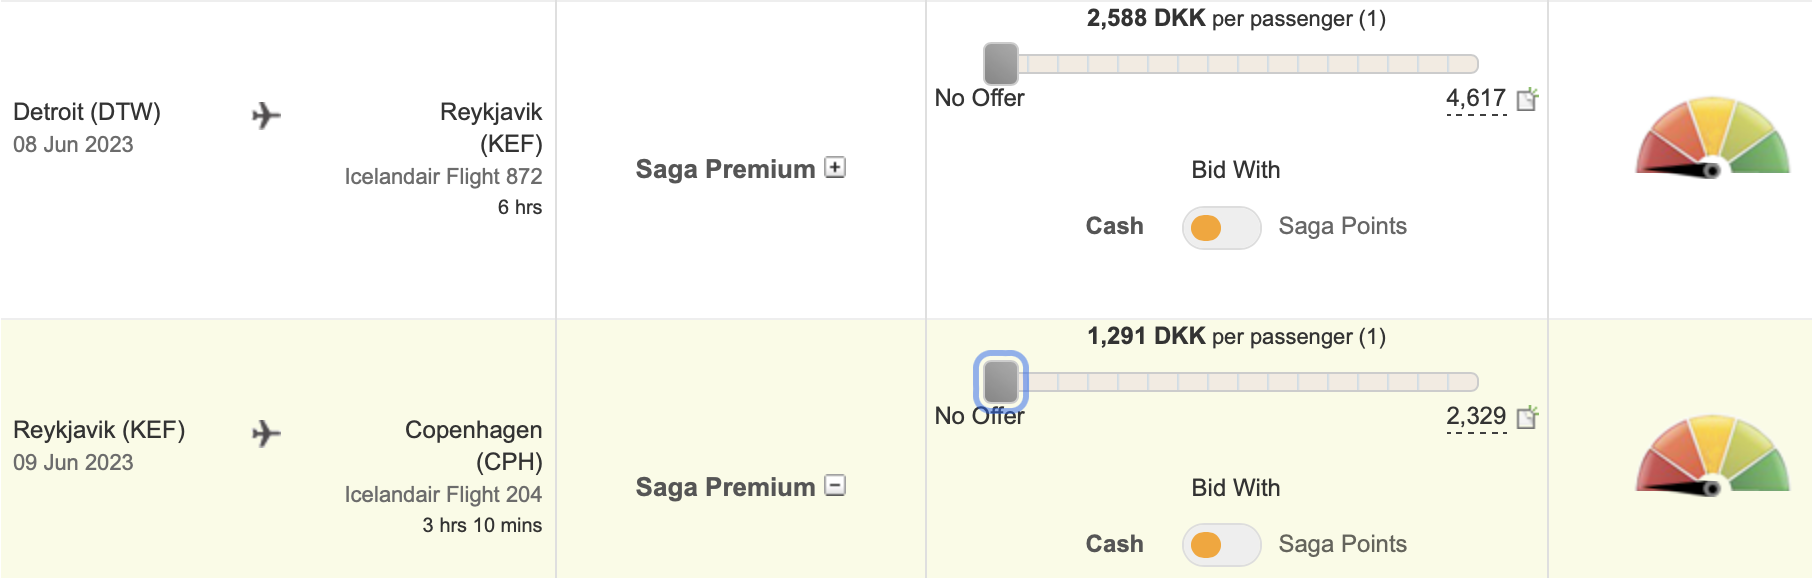
Task: Toggle Cash/Saga Points switch for Flight 872
Action: [x=1221, y=228]
